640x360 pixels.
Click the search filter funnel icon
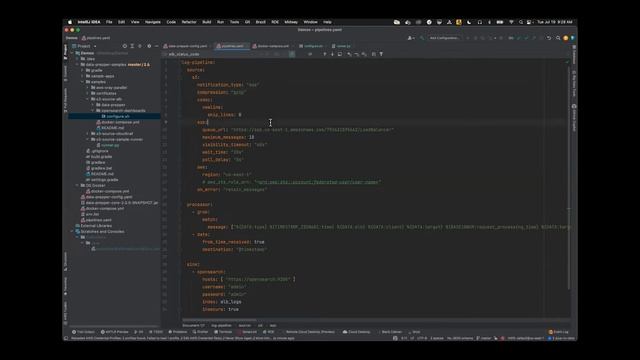pos(381,54)
